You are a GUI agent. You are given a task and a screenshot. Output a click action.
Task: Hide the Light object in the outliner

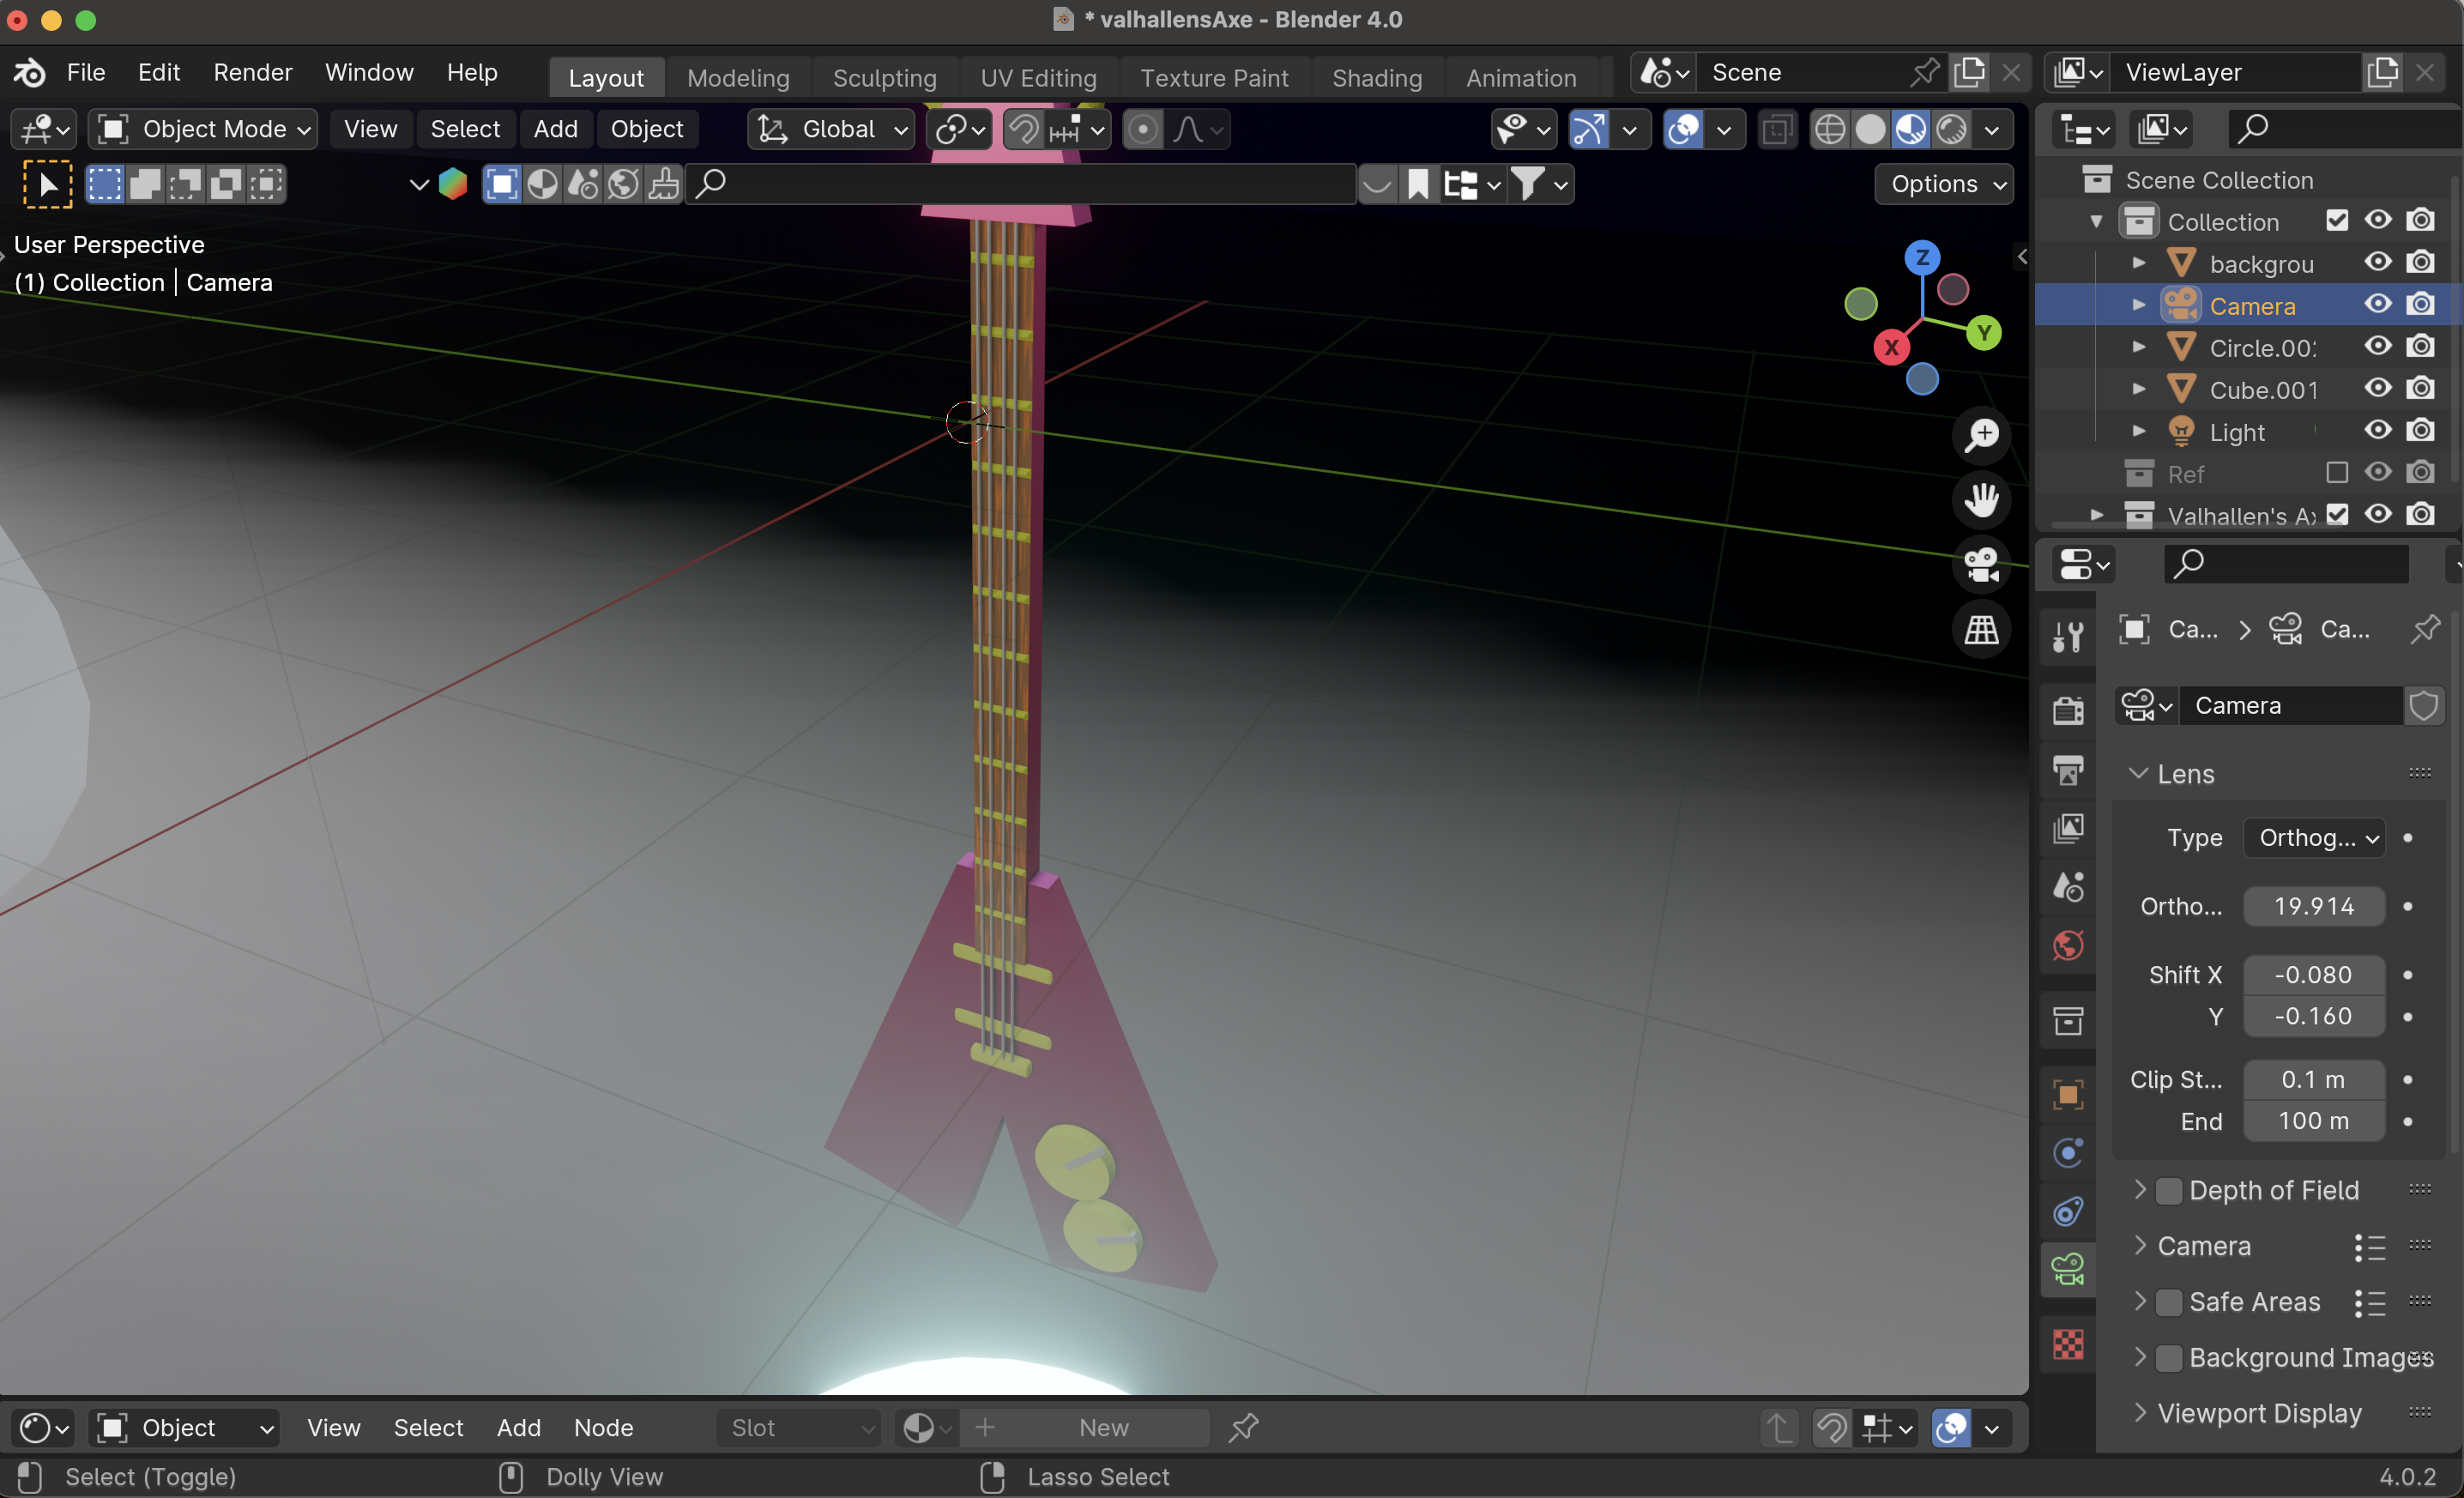(x=2377, y=431)
